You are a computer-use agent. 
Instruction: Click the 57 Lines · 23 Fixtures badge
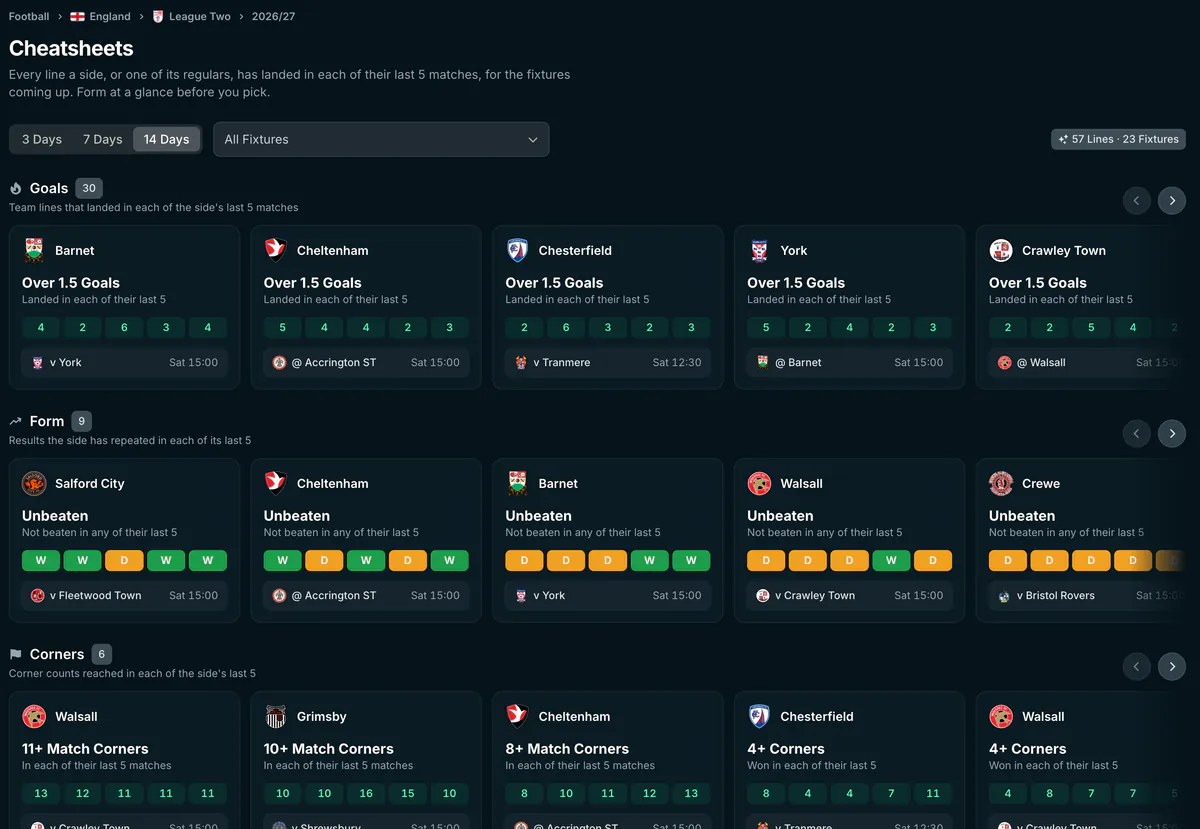(x=1118, y=139)
